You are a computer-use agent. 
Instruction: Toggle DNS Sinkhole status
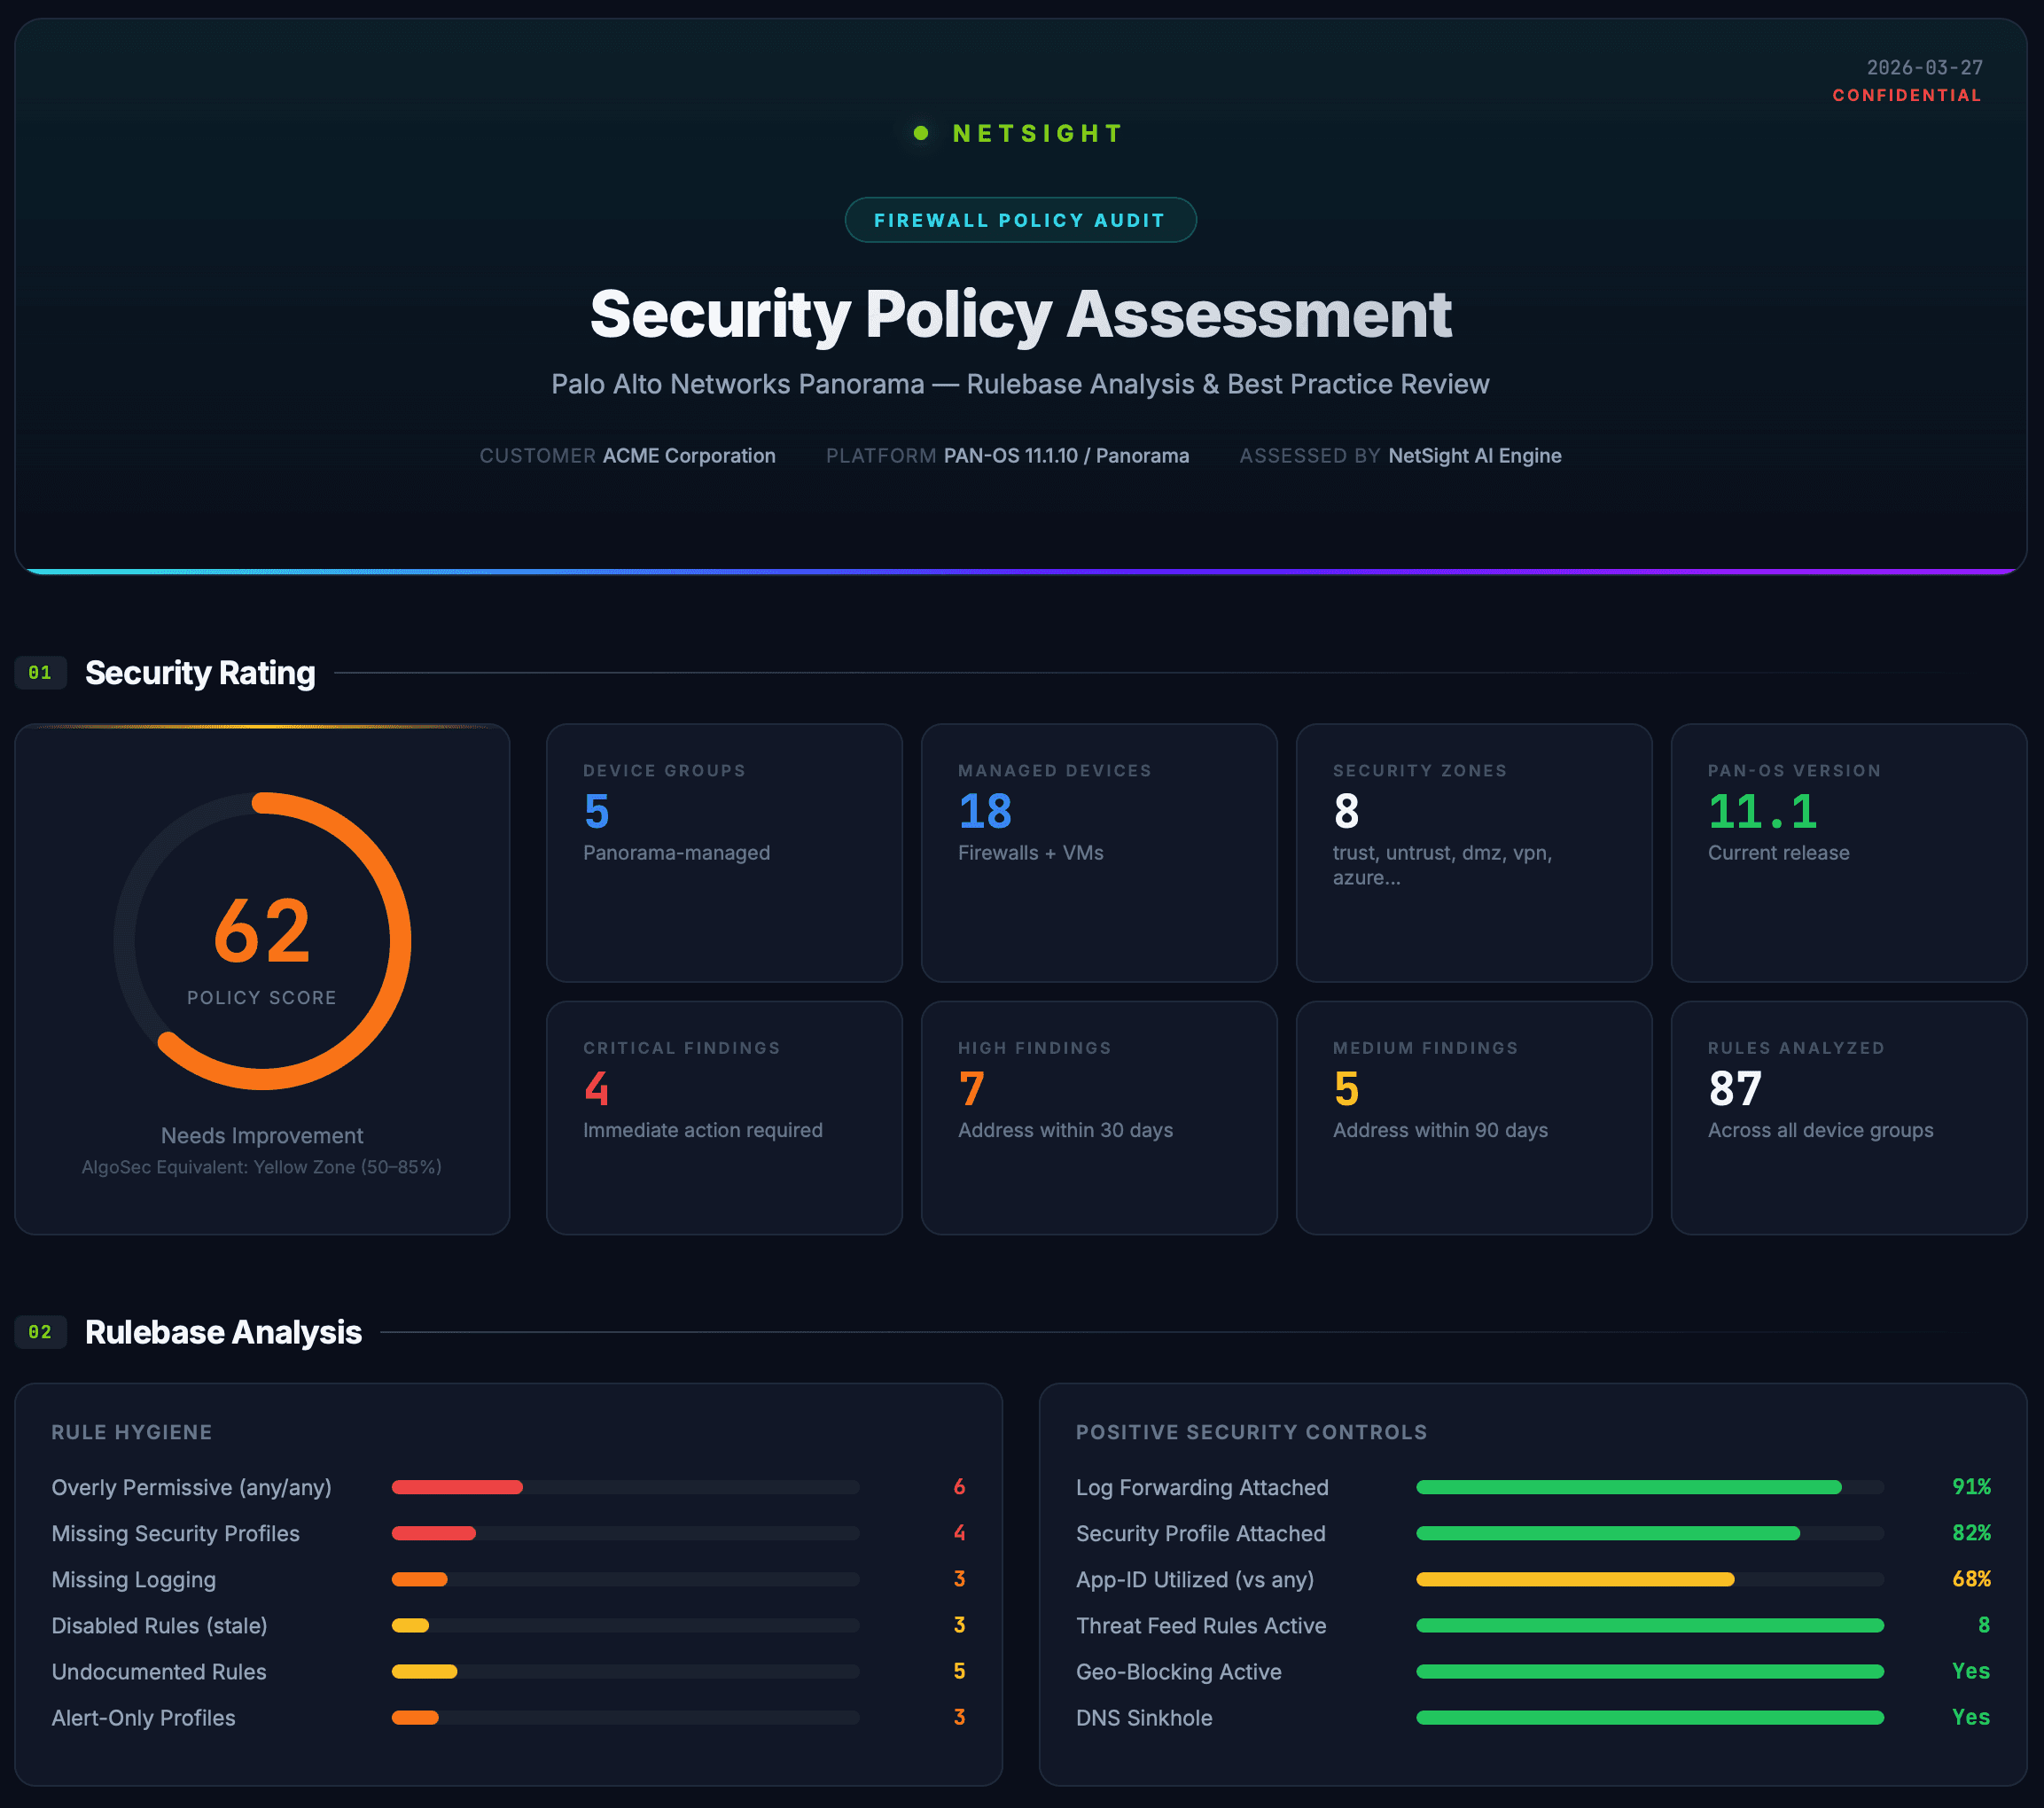pyautogui.click(x=1968, y=1717)
